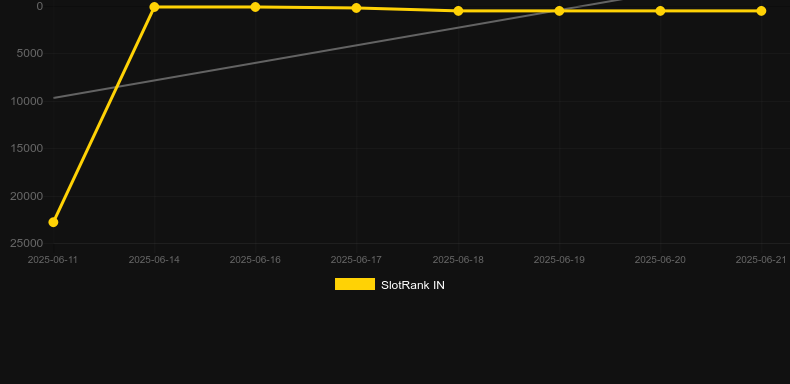This screenshot has height=384, width=790.
Task: Select the 2025-06-17 date label on axis
Action: tap(356, 260)
